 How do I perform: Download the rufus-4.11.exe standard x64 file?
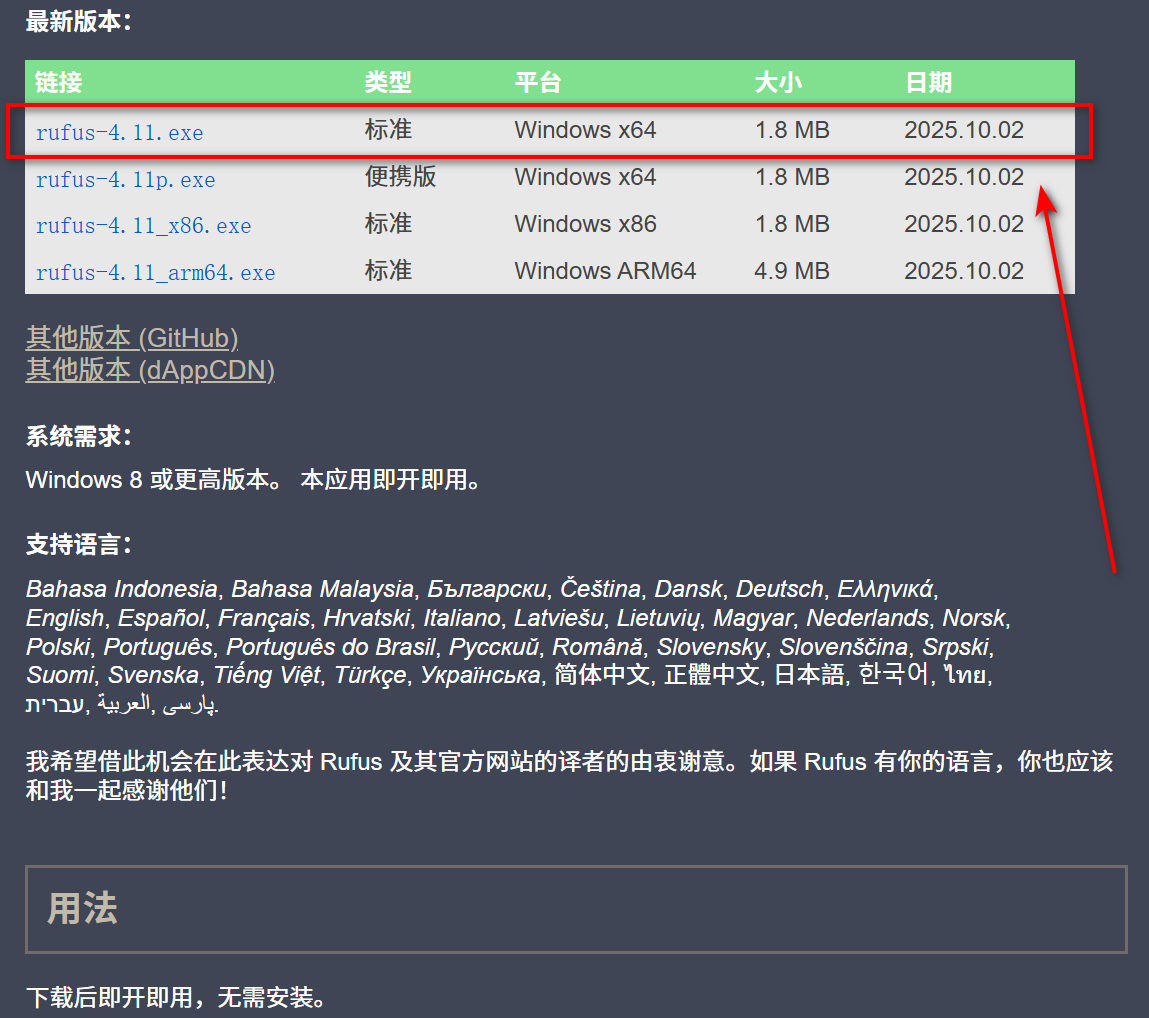[x=119, y=132]
